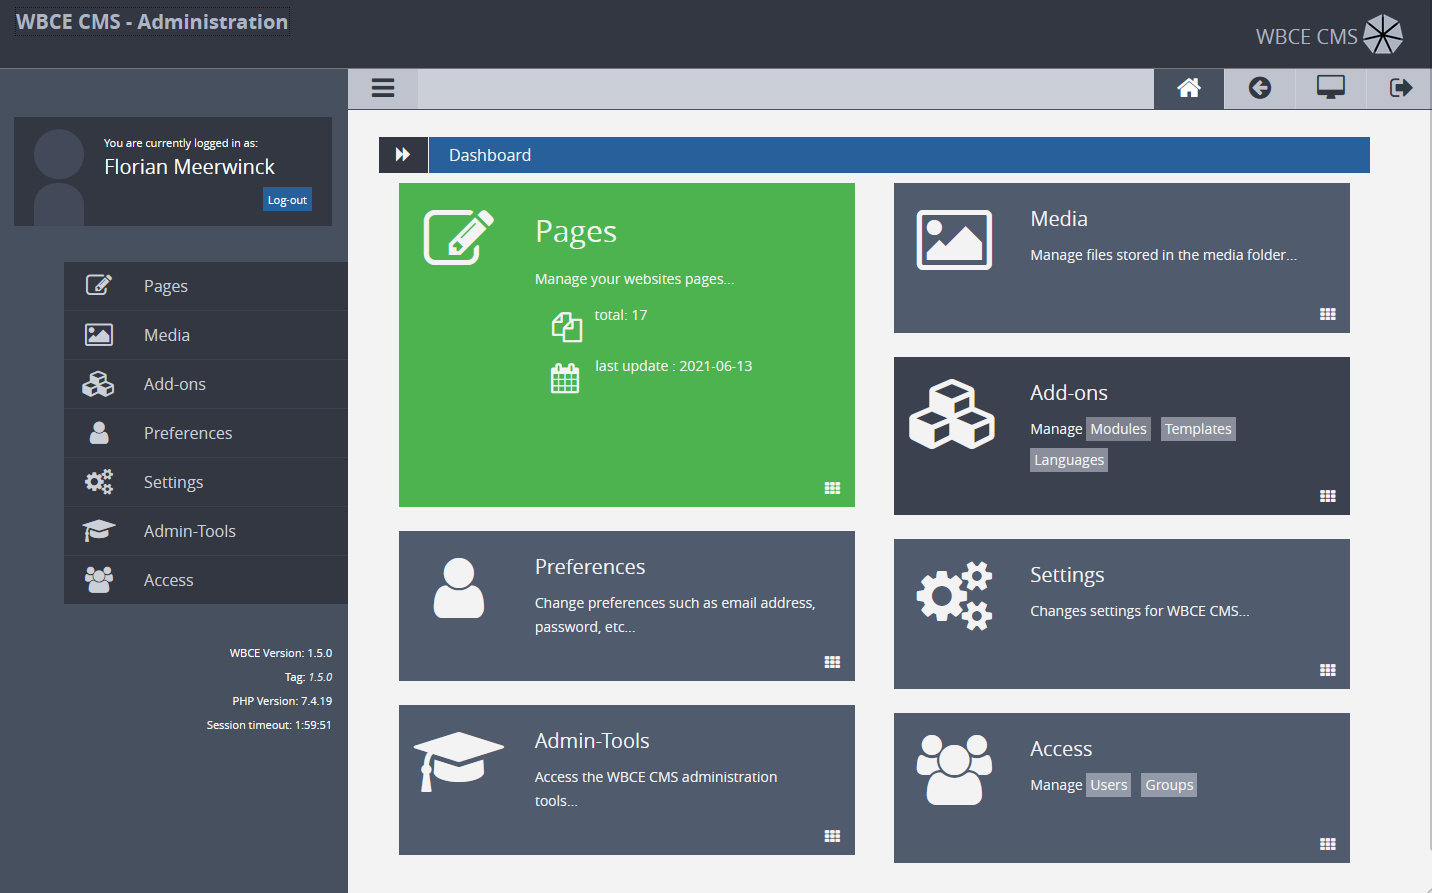Screen dimensions: 1432x893
Task: Click the Pages pencil icon in sidebar
Action: click(98, 285)
